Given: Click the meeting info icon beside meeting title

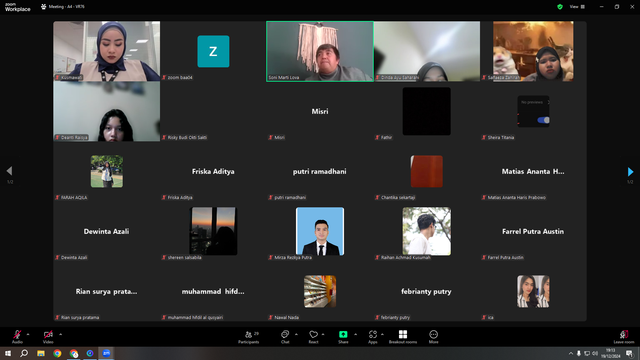Looking at the screenshot, I should click(x=44, y=7).
